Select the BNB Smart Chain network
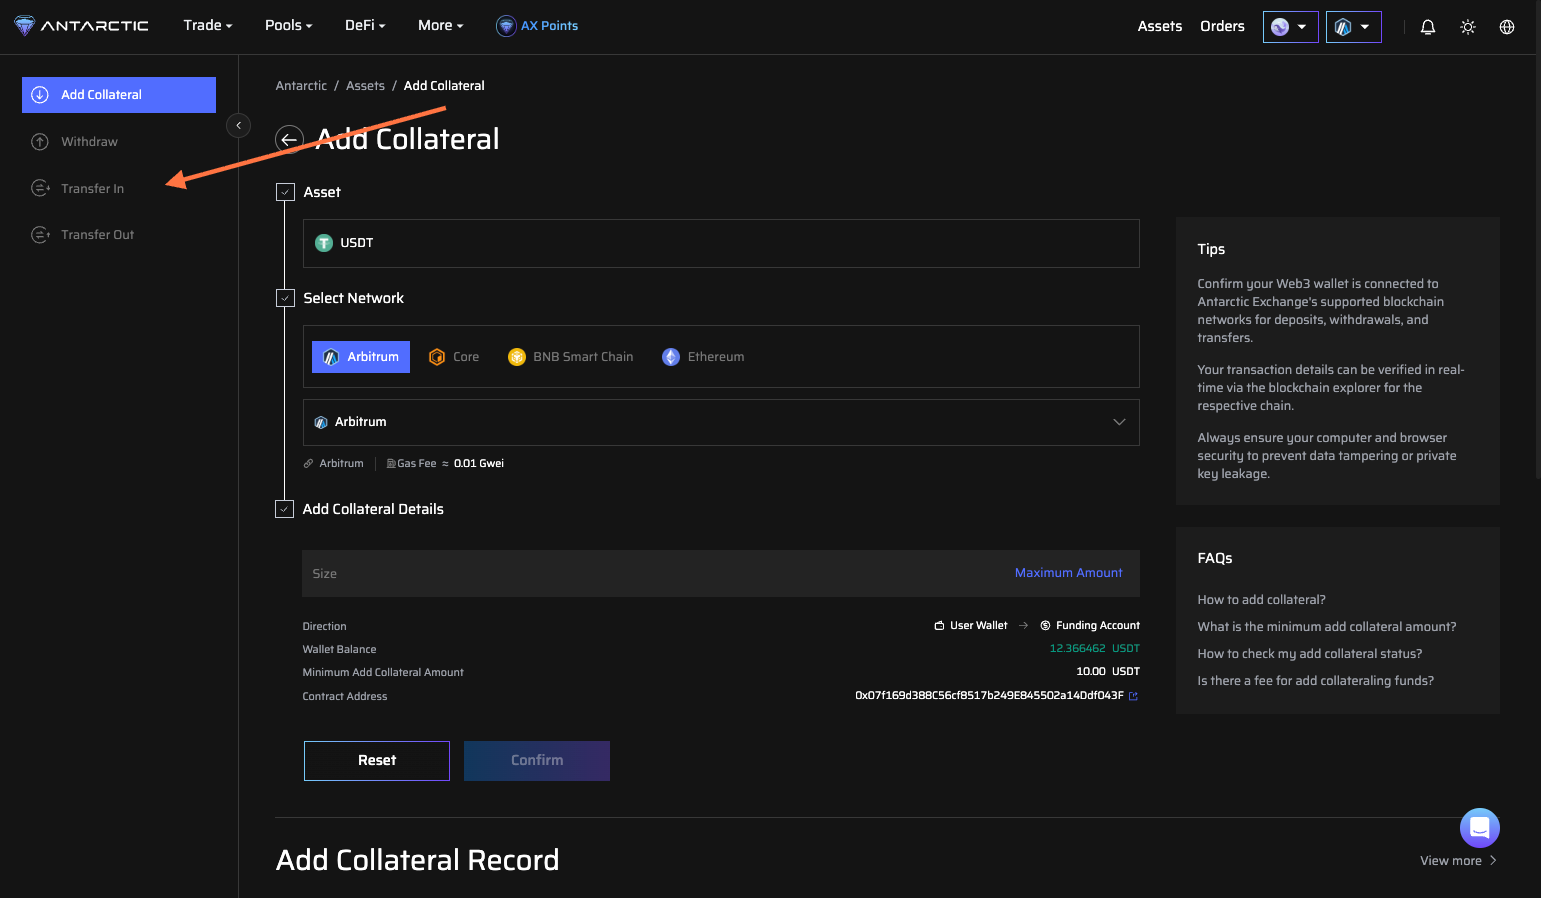 pos(571,357)
